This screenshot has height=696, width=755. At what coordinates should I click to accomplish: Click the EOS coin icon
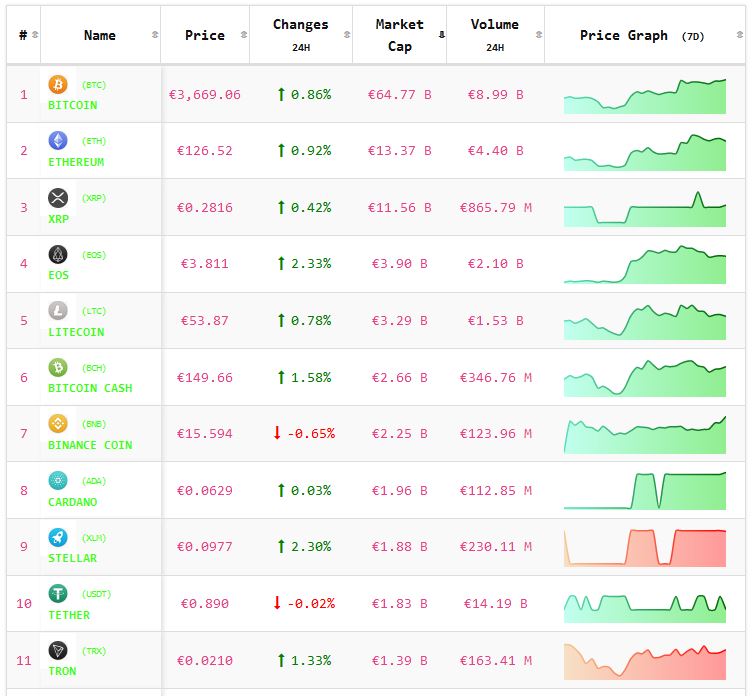click(x=58, y=254)
